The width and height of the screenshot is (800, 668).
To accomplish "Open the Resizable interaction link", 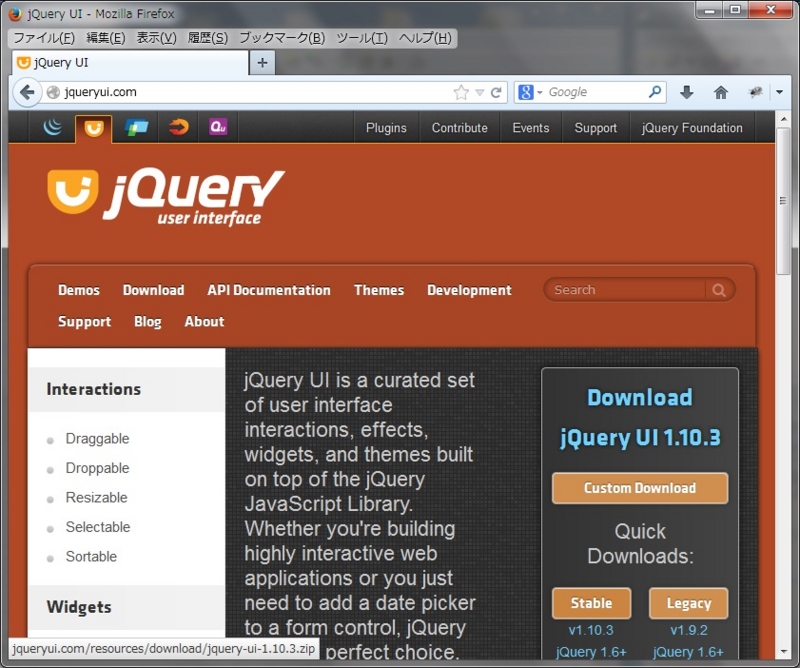I will click(x=96, y=498).
